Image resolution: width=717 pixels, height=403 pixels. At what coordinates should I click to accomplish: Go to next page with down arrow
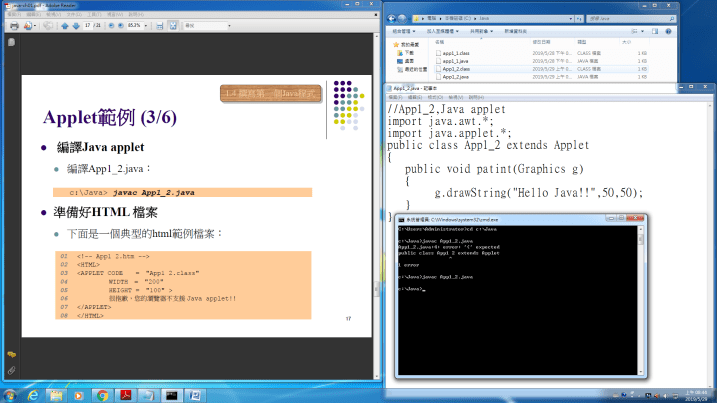76,26
